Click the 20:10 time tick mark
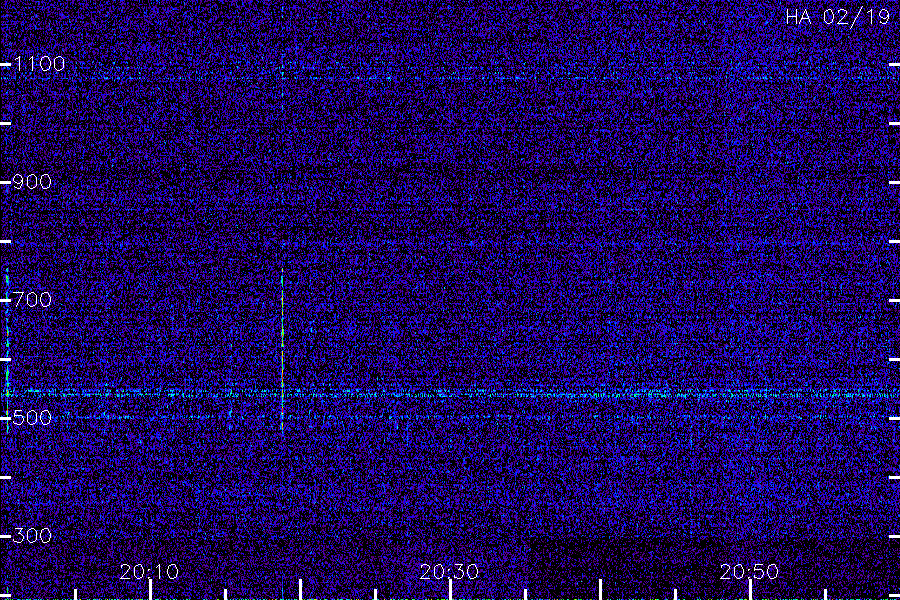This screenshot has width=900, height=600. [150, 590]
